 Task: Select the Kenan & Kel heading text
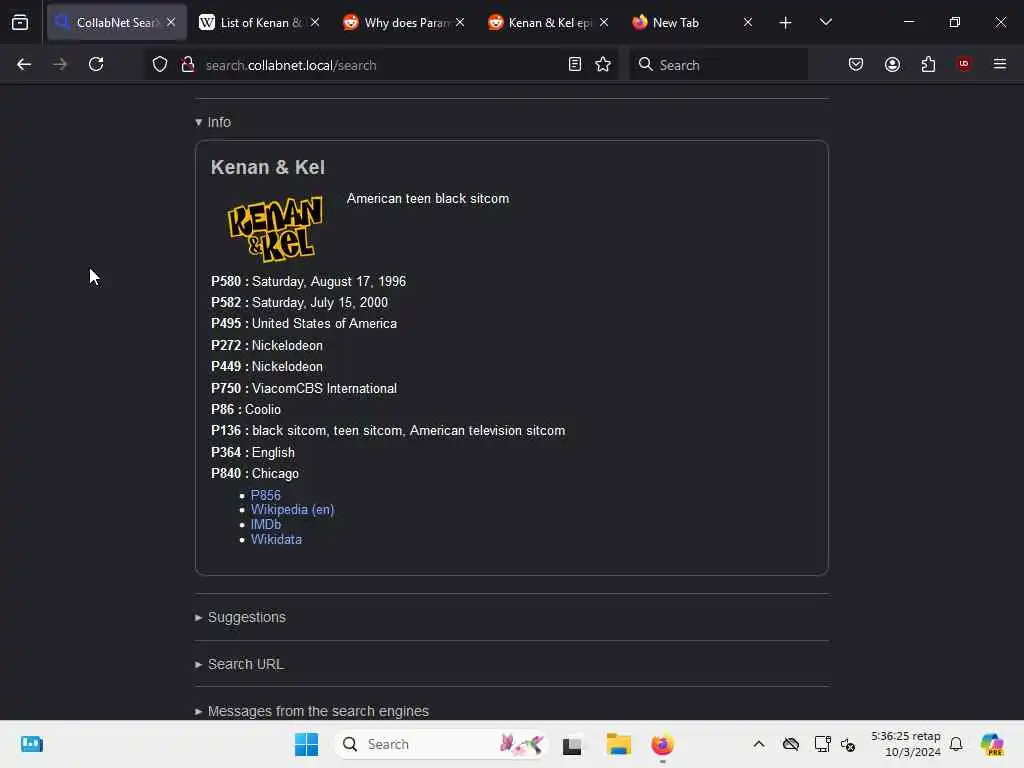268,167
